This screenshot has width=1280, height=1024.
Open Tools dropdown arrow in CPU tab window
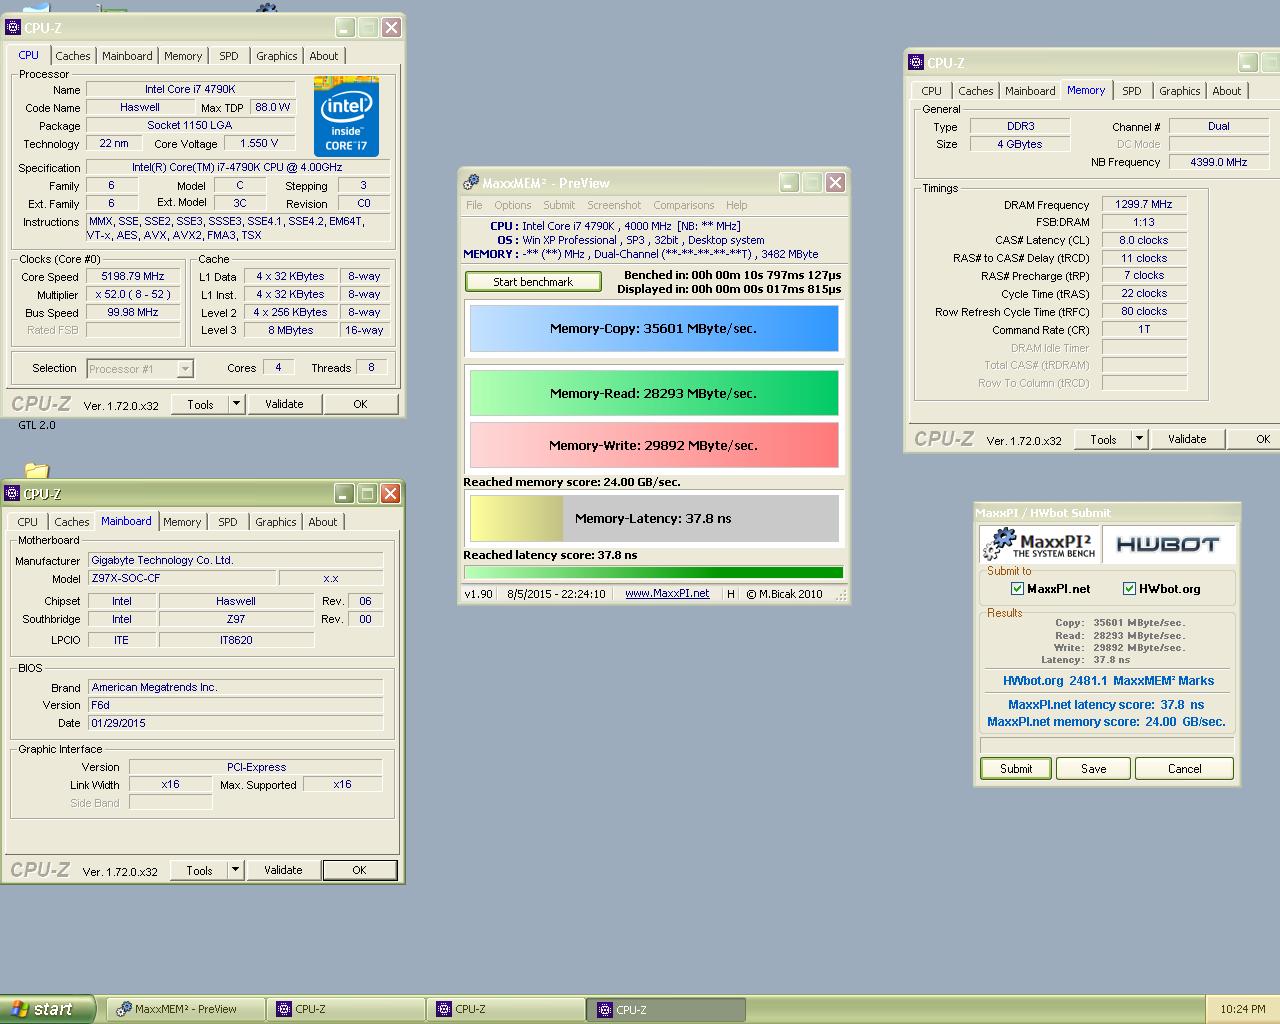[x=237, y=404]
